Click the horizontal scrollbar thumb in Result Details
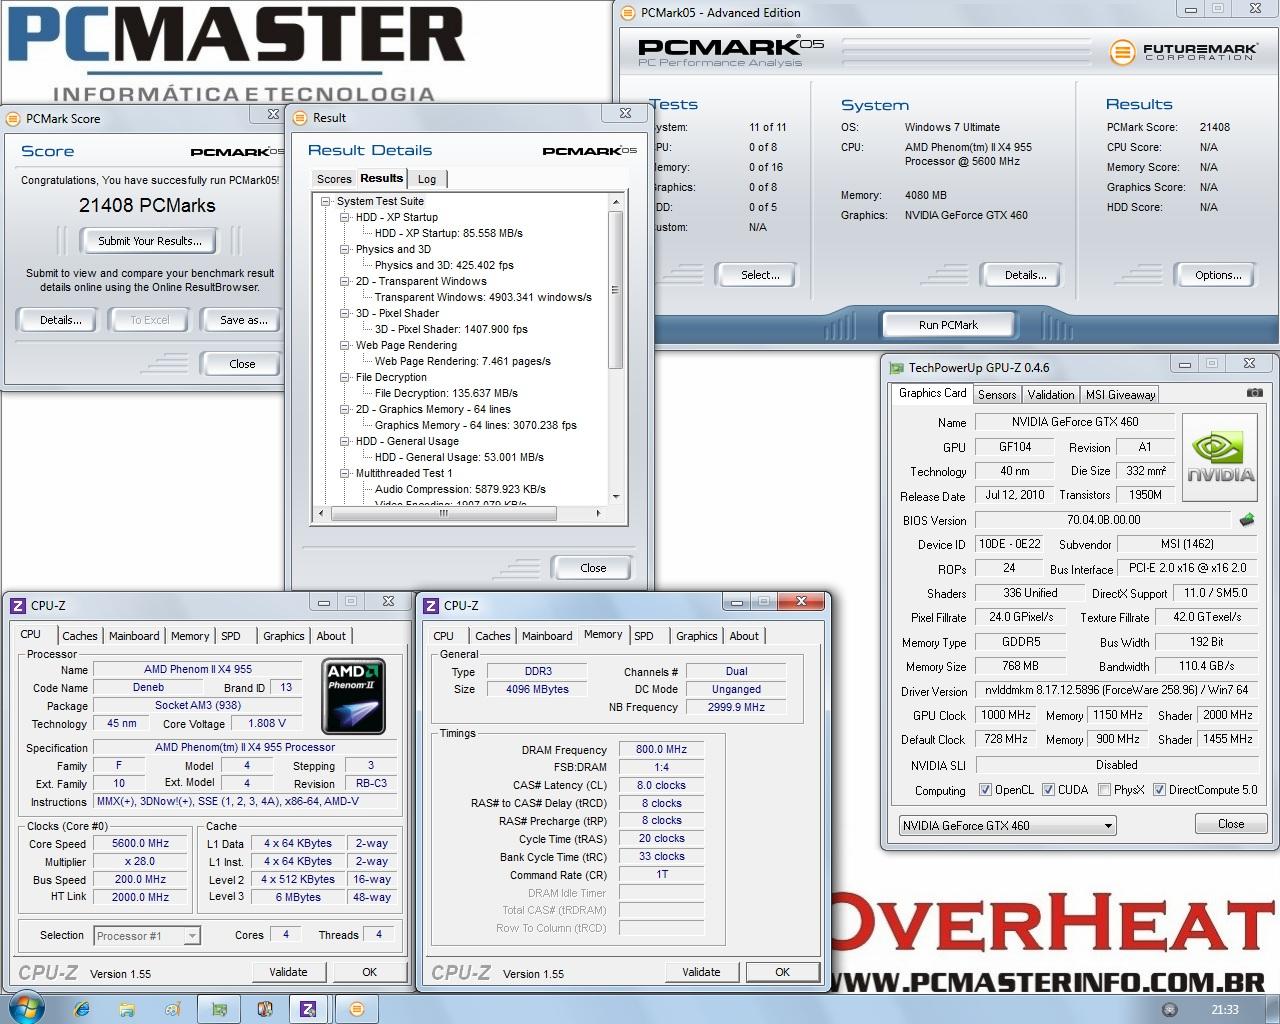This screenshot has width=1280, height=1024. click(x=444, y=514)
